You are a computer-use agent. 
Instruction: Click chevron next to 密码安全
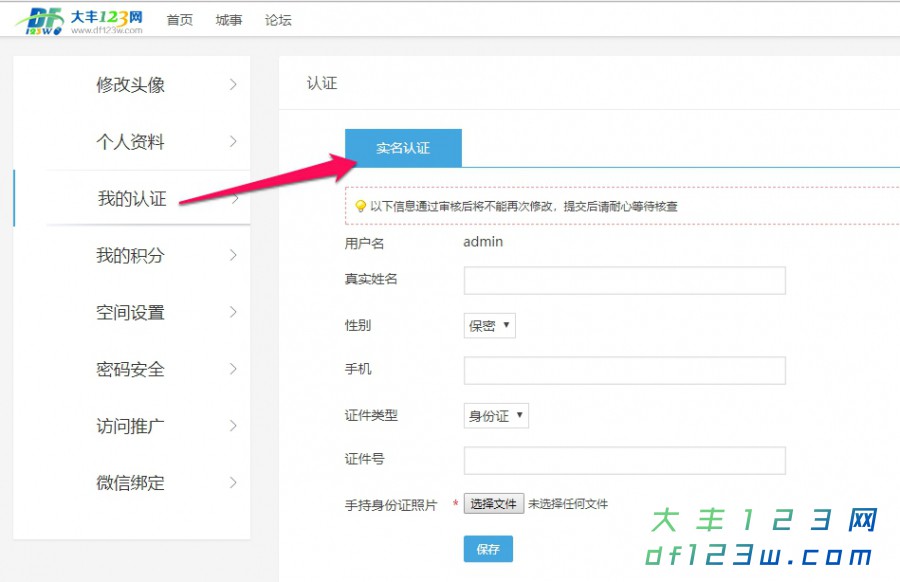pyautogui.click(x=233, y=369)
